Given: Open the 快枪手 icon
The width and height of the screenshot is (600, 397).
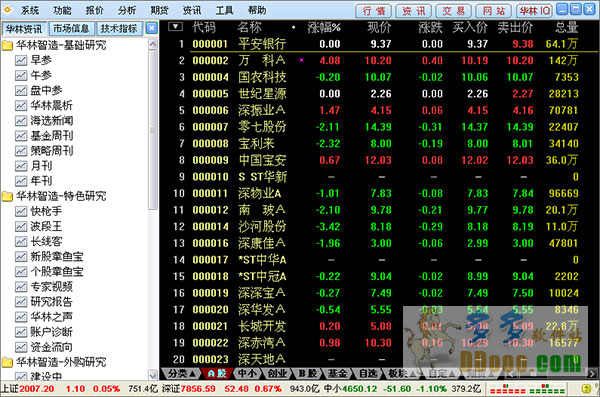Looking at the screenshot, I should (21, 211).
